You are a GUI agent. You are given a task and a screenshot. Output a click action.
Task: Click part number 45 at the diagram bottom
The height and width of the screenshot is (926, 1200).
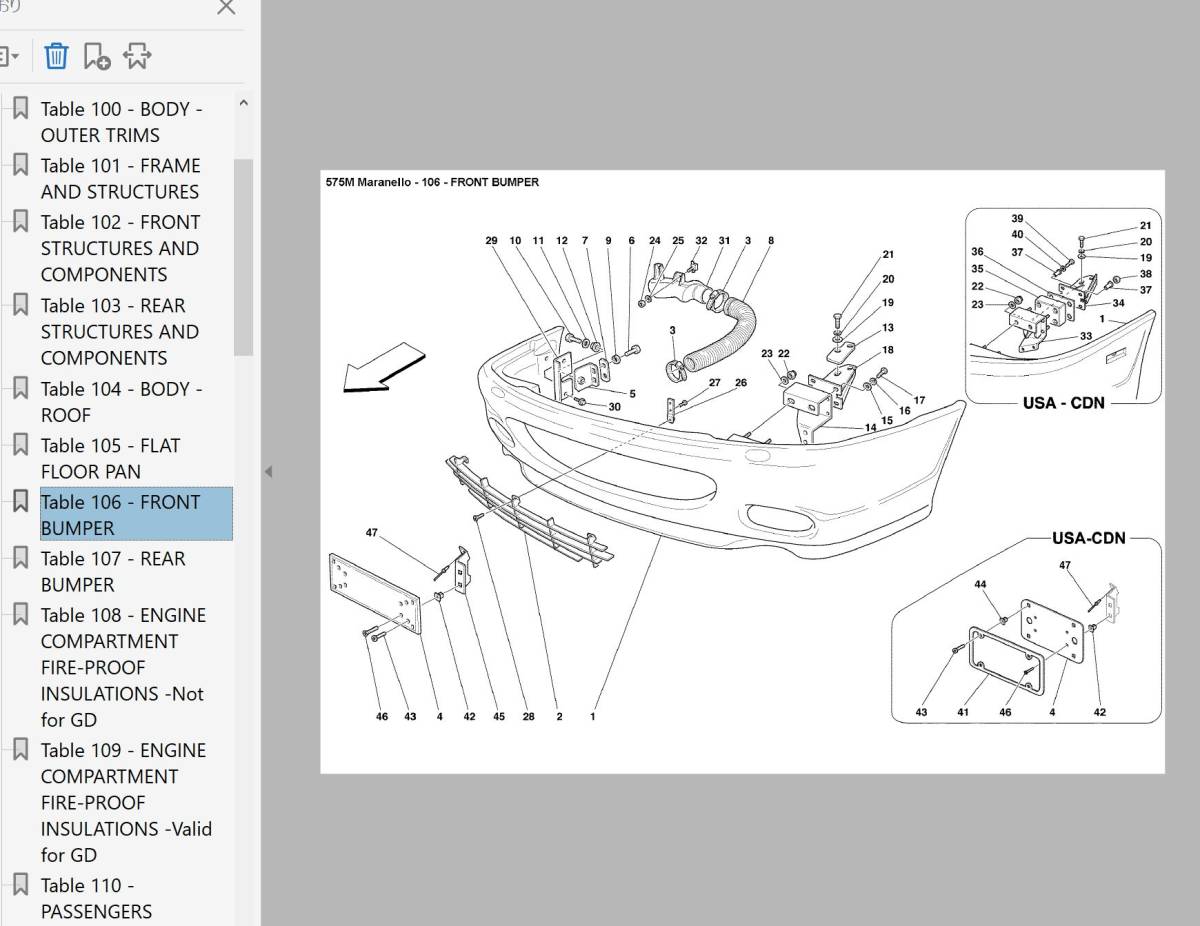[499, 716]
